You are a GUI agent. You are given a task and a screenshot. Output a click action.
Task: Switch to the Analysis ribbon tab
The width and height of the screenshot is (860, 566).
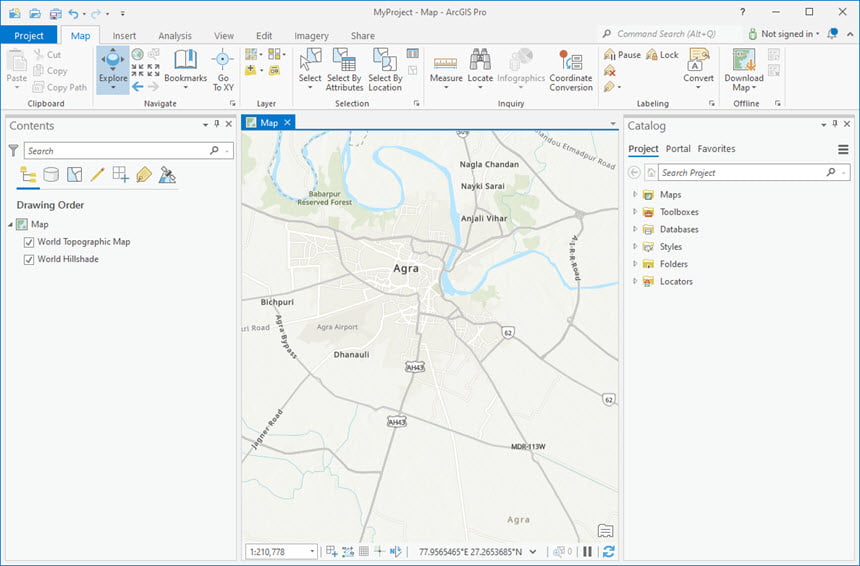pyautogui.click(x=175, y=36)
